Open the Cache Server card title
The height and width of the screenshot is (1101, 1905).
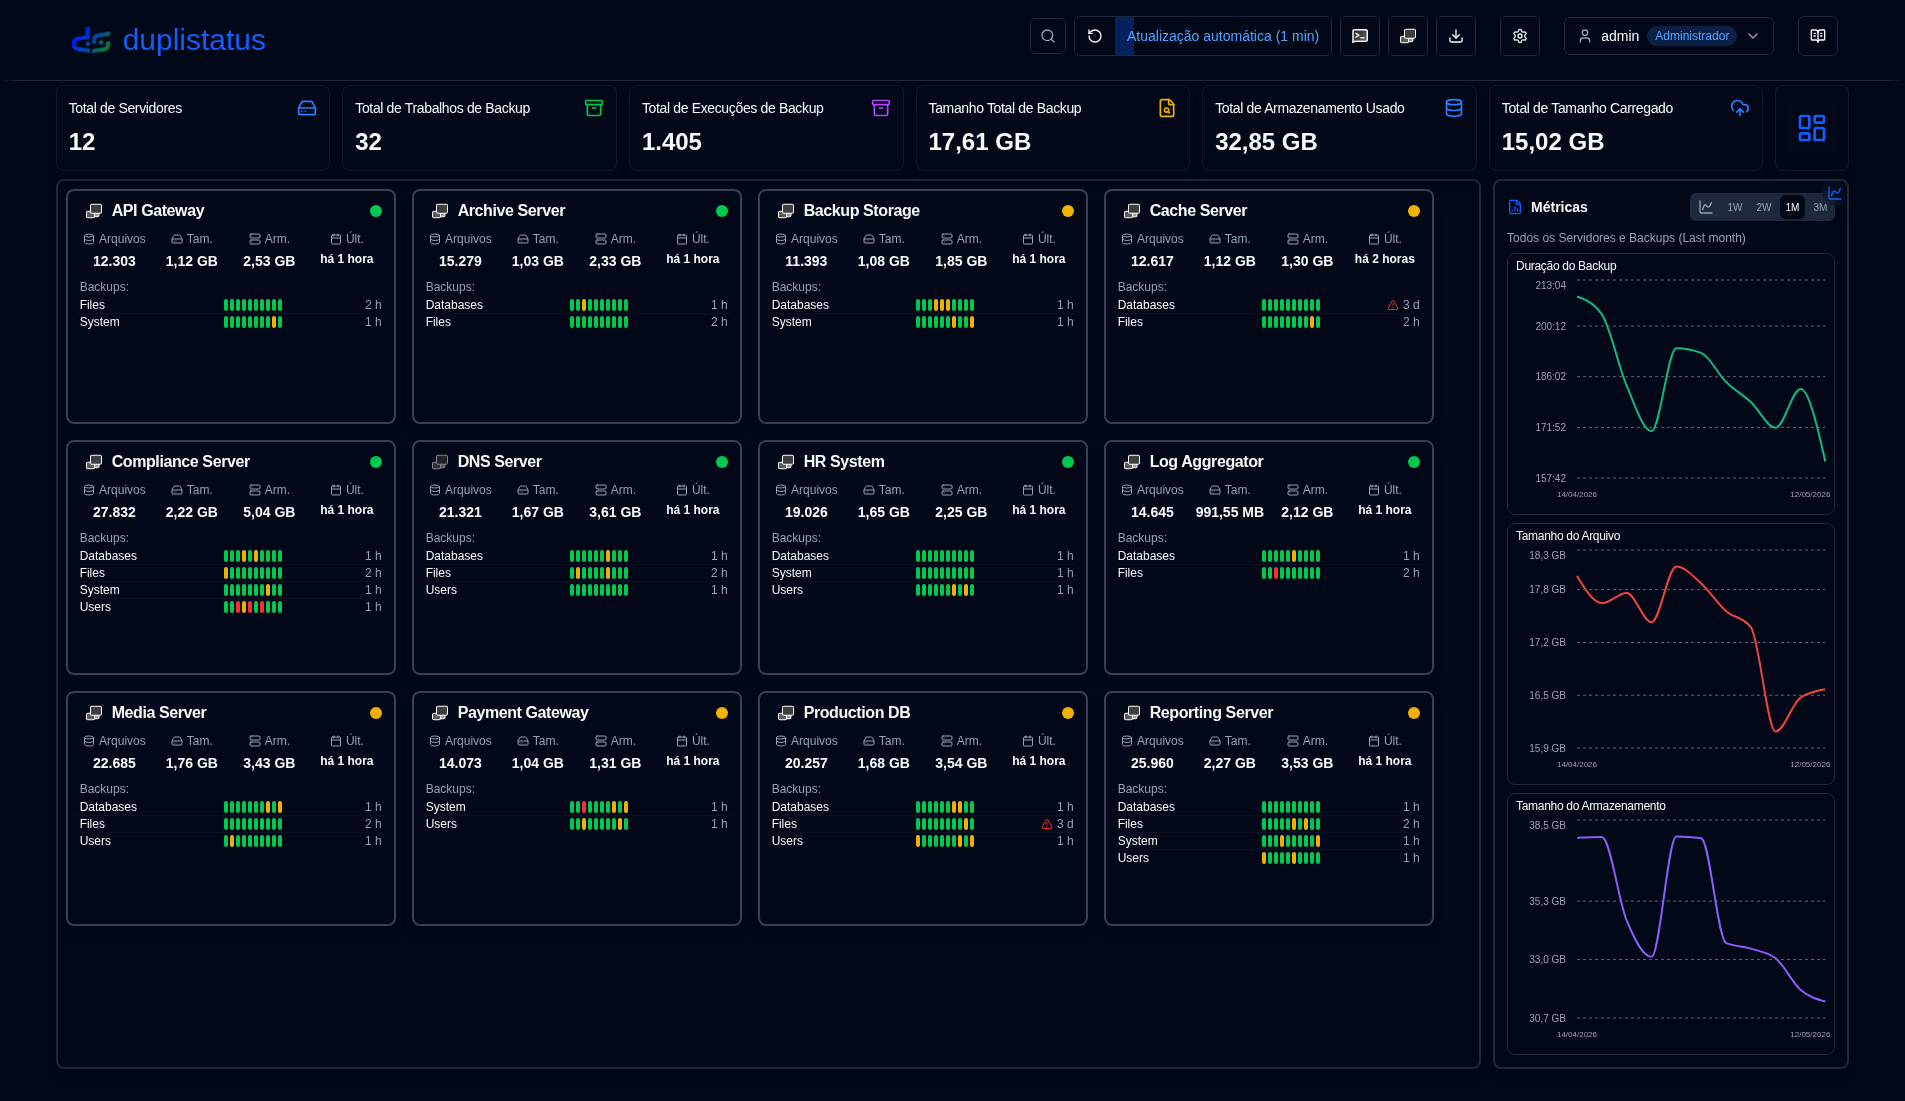[x=1198, y=211]
